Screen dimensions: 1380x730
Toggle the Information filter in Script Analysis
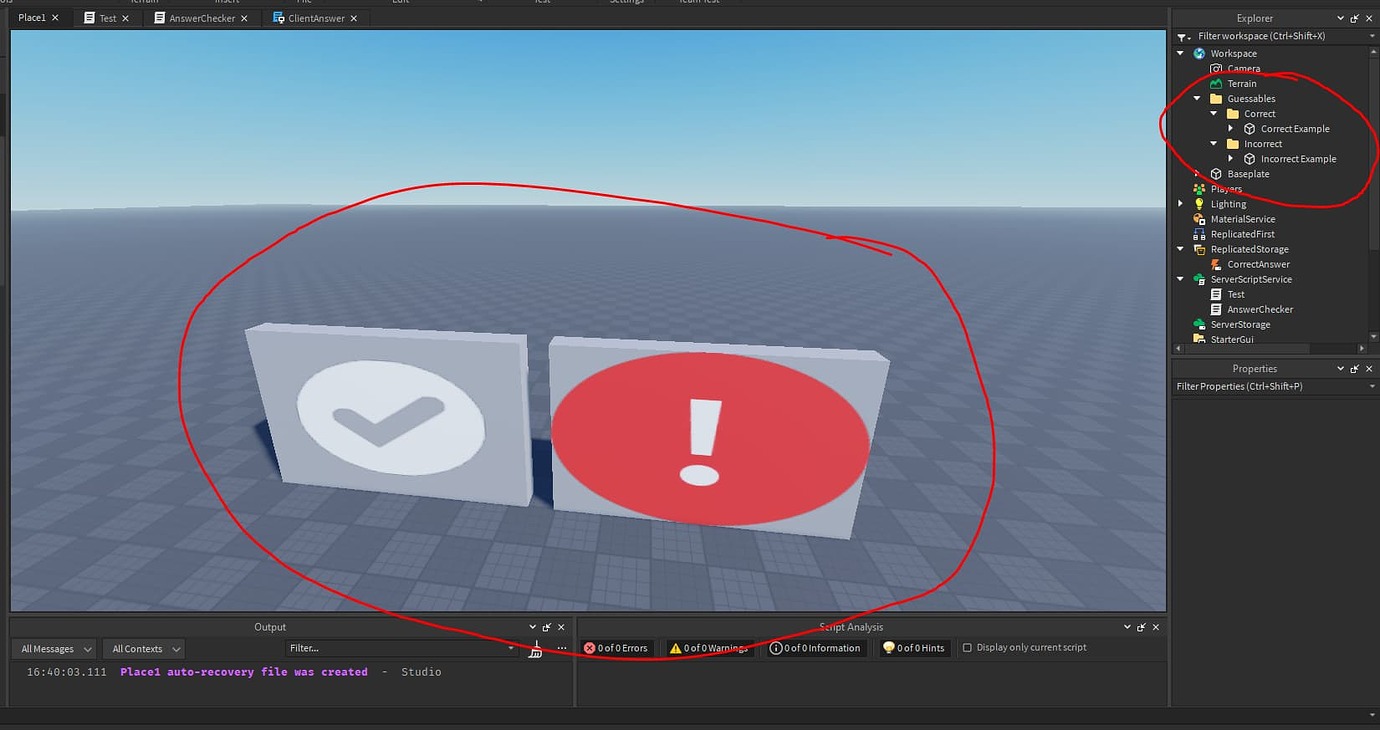[815, 648]
